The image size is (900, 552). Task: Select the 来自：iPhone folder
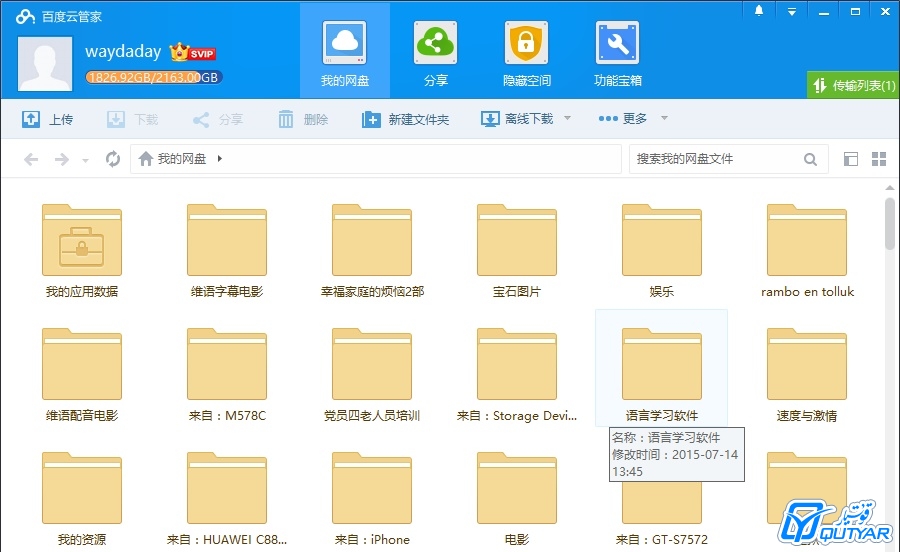(372, 499)
